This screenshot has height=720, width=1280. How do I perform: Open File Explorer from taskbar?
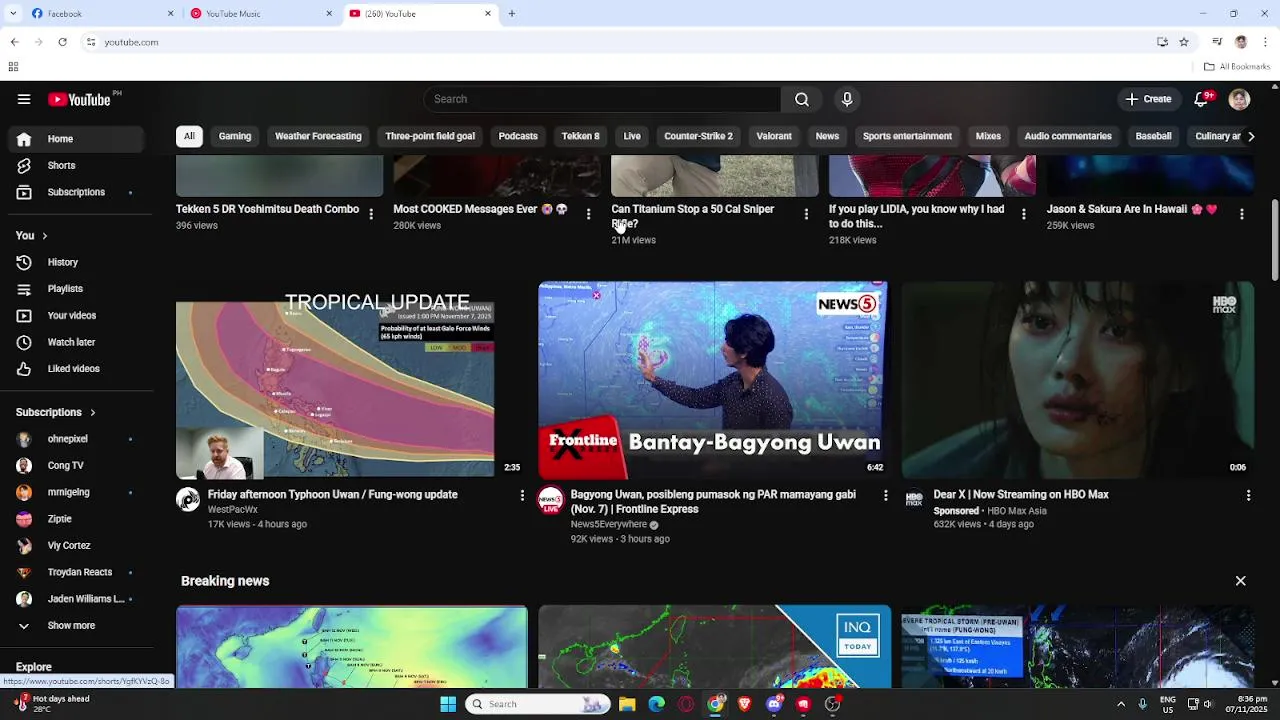[627, 704]
